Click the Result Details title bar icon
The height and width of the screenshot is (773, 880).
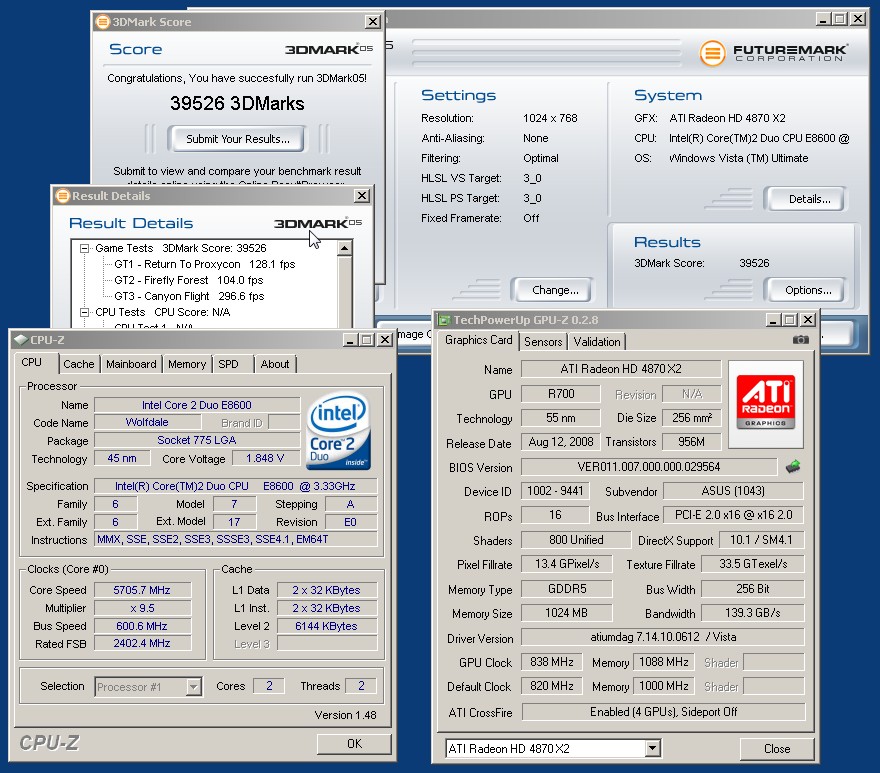(62, 196)
